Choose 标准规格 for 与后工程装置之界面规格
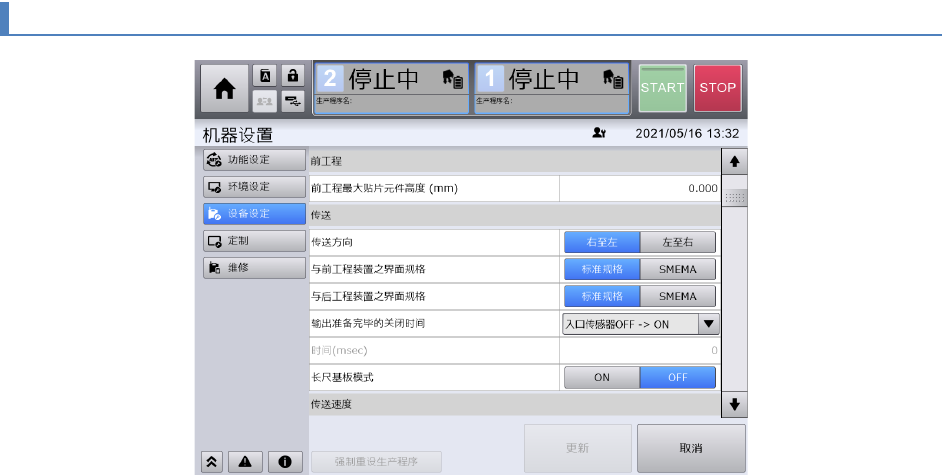Screen dimensions: 942x475 coord(602,296)
